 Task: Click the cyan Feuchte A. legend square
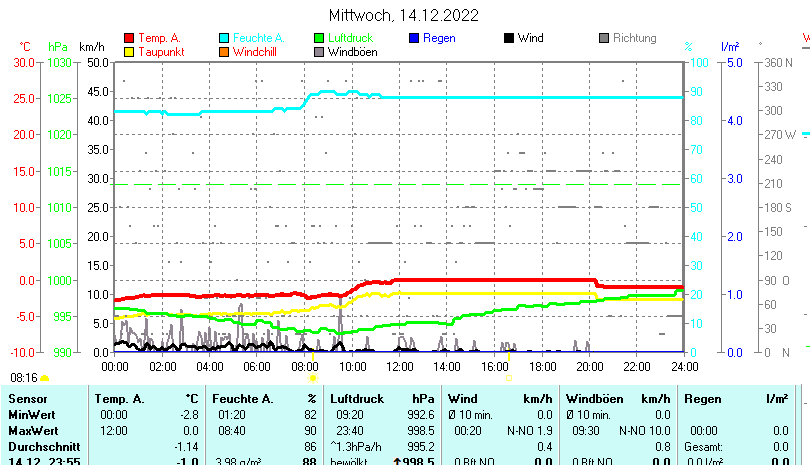click(x=224, y=38)
